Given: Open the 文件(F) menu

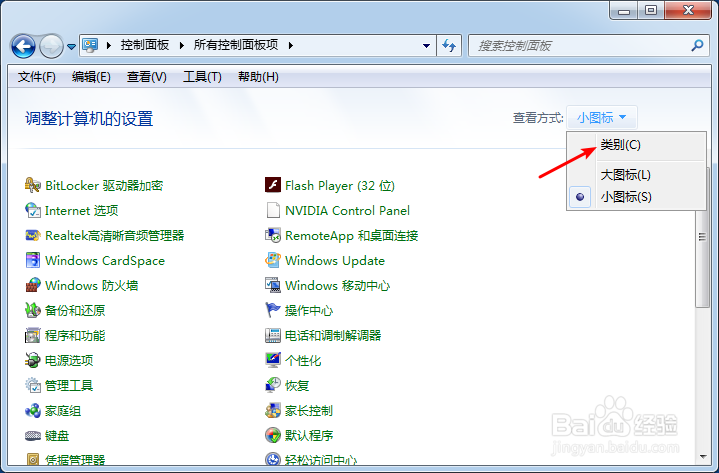Looking at the screenshot, I should 37,77.
